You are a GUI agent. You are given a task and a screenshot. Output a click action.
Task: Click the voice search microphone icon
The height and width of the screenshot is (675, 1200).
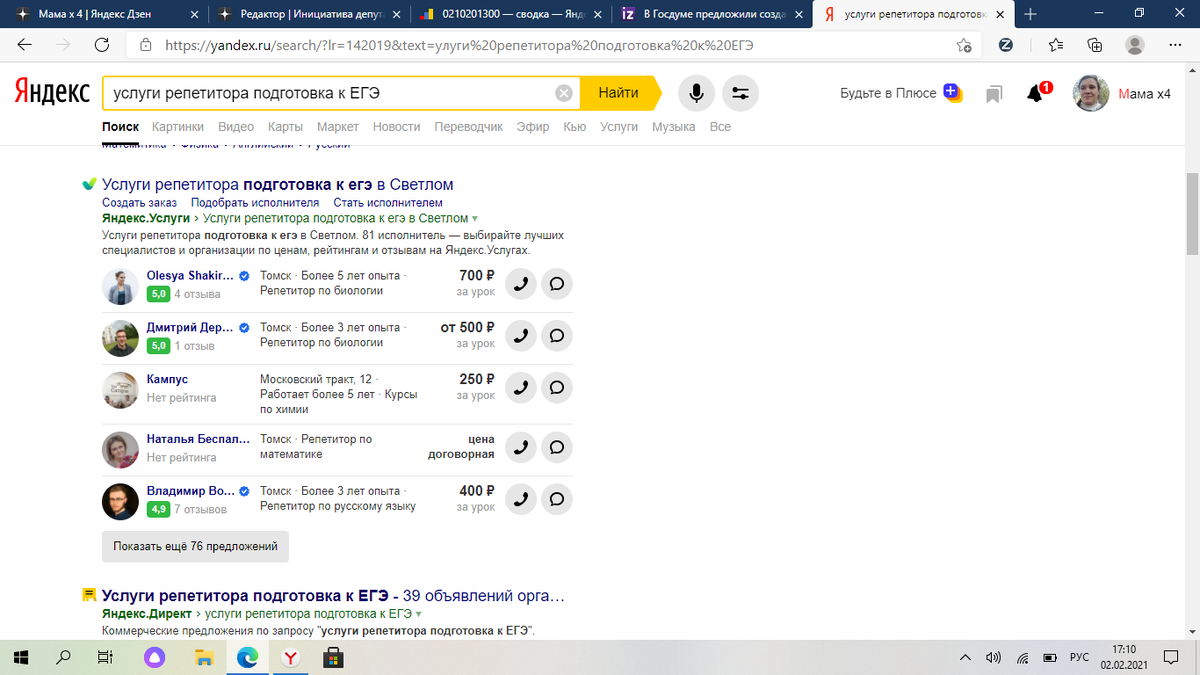[696, 94]
